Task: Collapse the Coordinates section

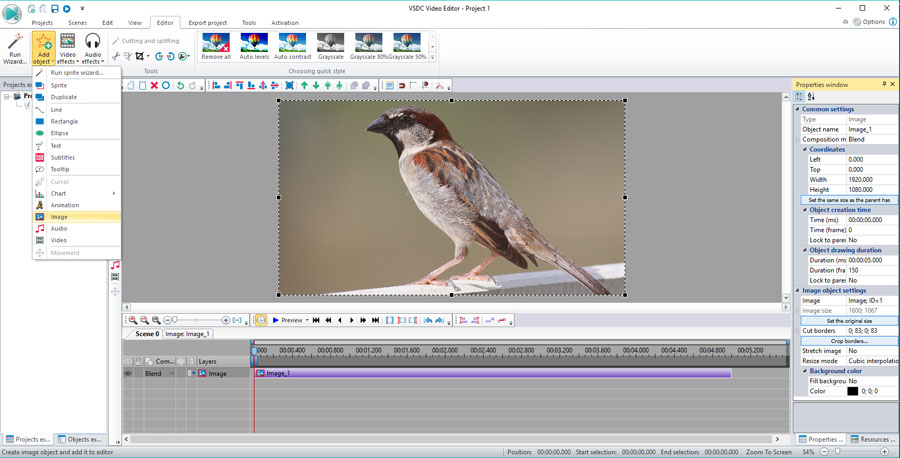Action: 805,149
